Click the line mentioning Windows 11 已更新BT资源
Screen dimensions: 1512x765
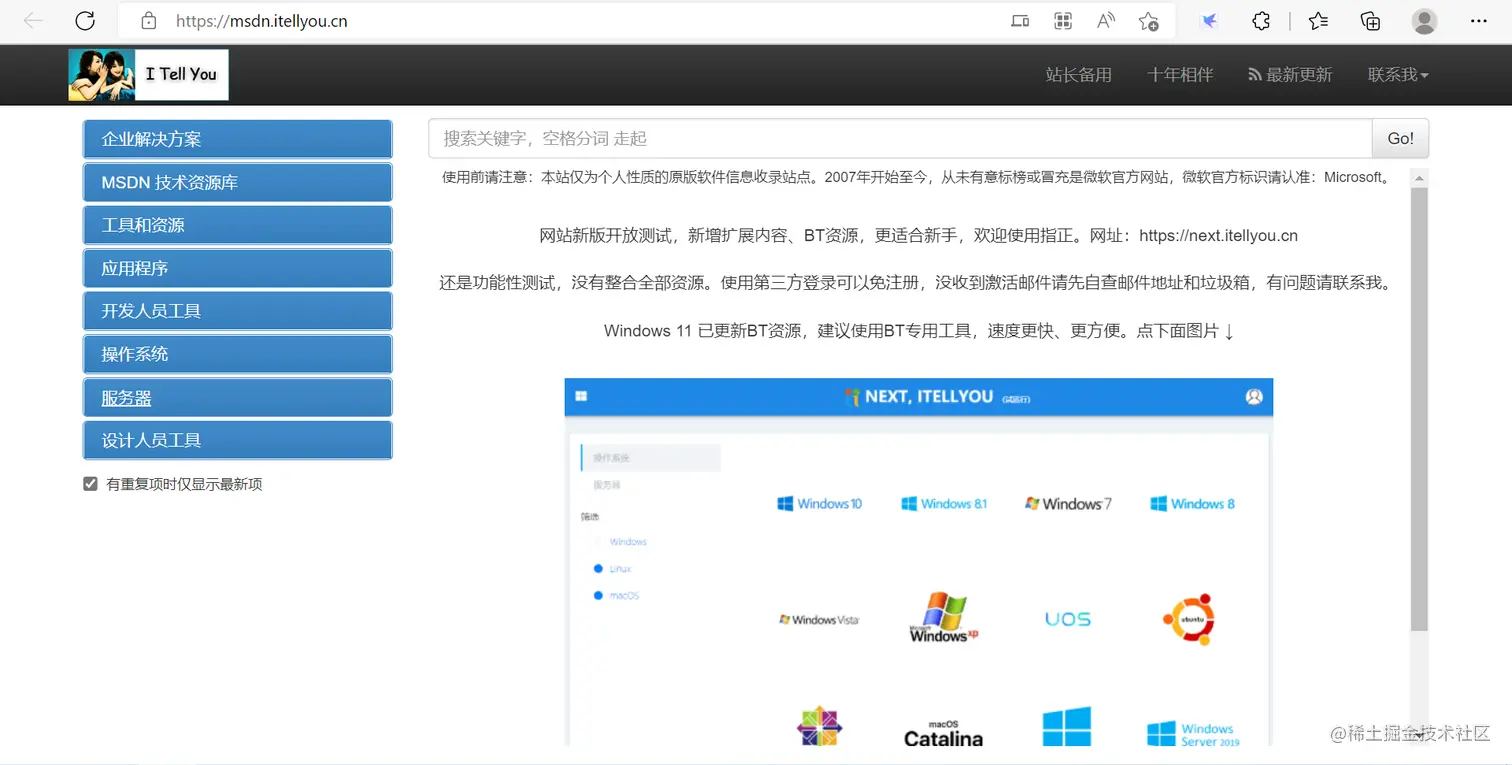919,331
